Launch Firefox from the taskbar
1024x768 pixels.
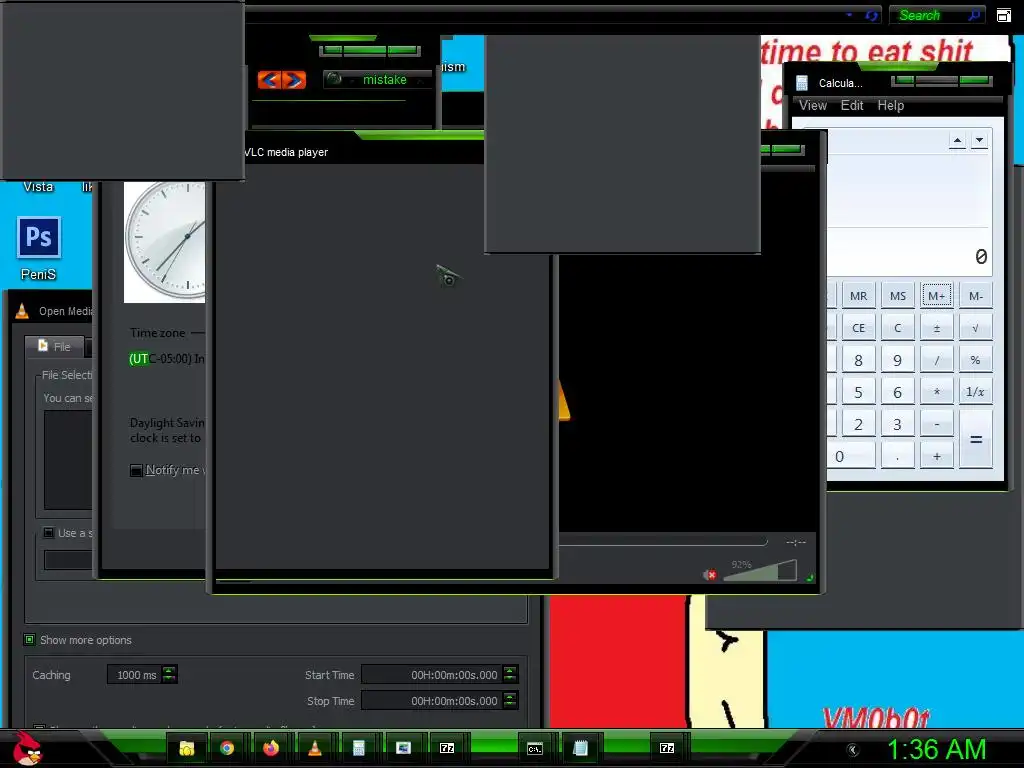(x=271, y=748)
